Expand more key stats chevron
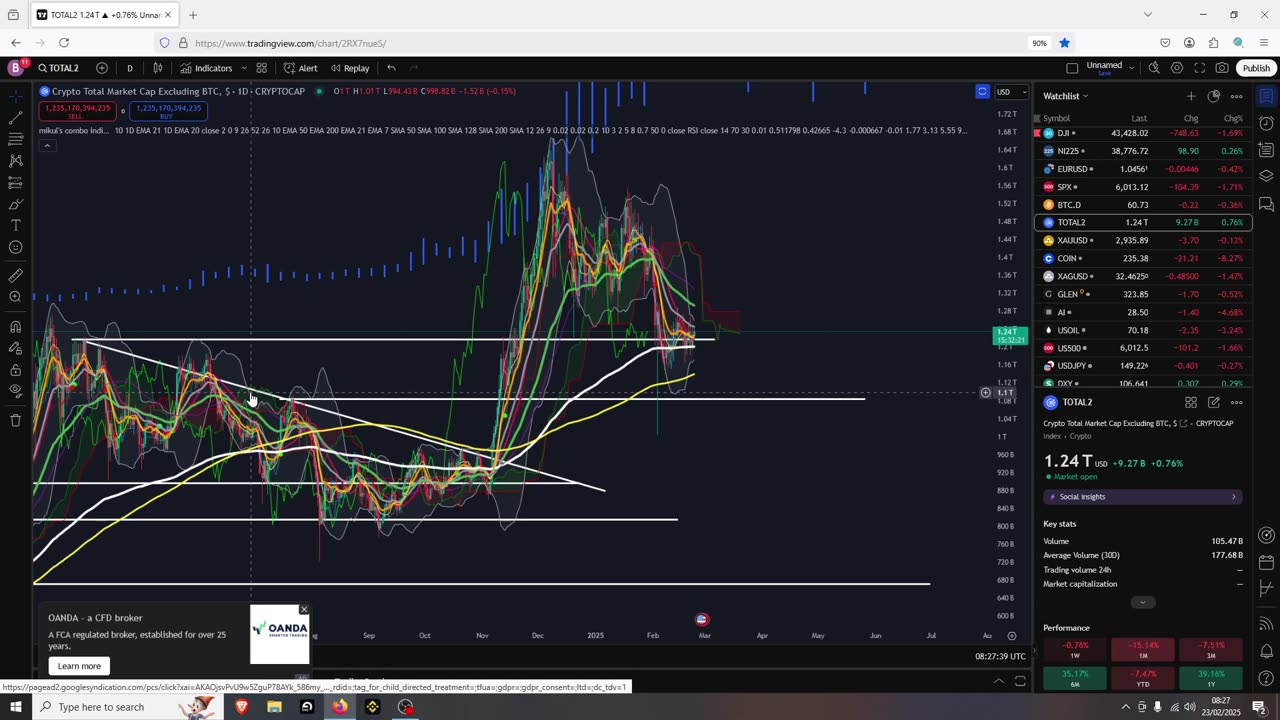The height and width of the screenshot is (720, 1280). tap(1143, 602)
